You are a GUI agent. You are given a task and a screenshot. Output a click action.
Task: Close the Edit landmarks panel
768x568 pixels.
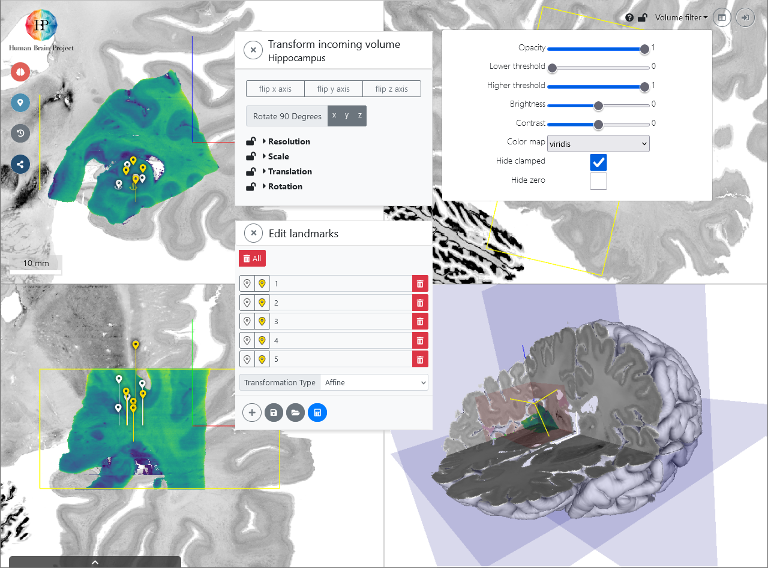(254, 233)
